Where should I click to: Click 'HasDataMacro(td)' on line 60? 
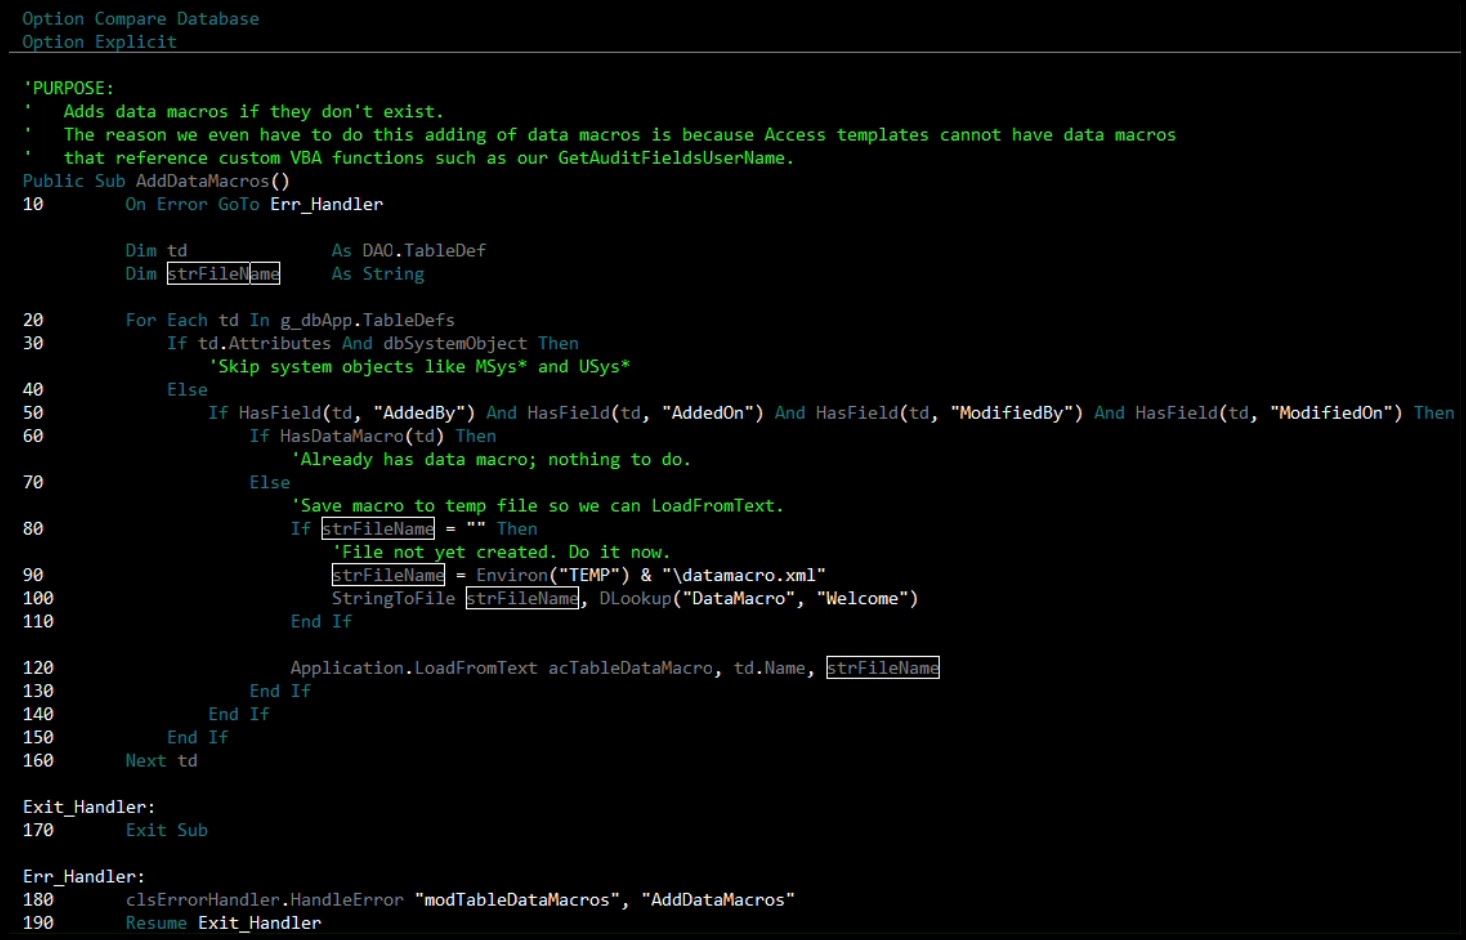362,436
